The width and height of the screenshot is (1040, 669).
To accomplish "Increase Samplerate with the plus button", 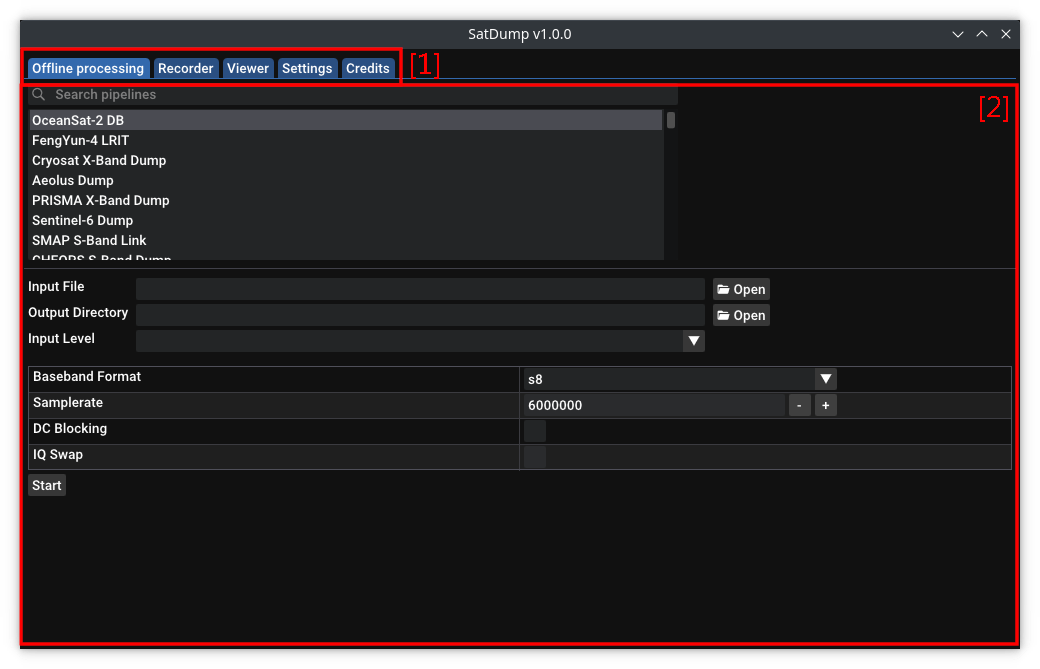I will (826, 405).
